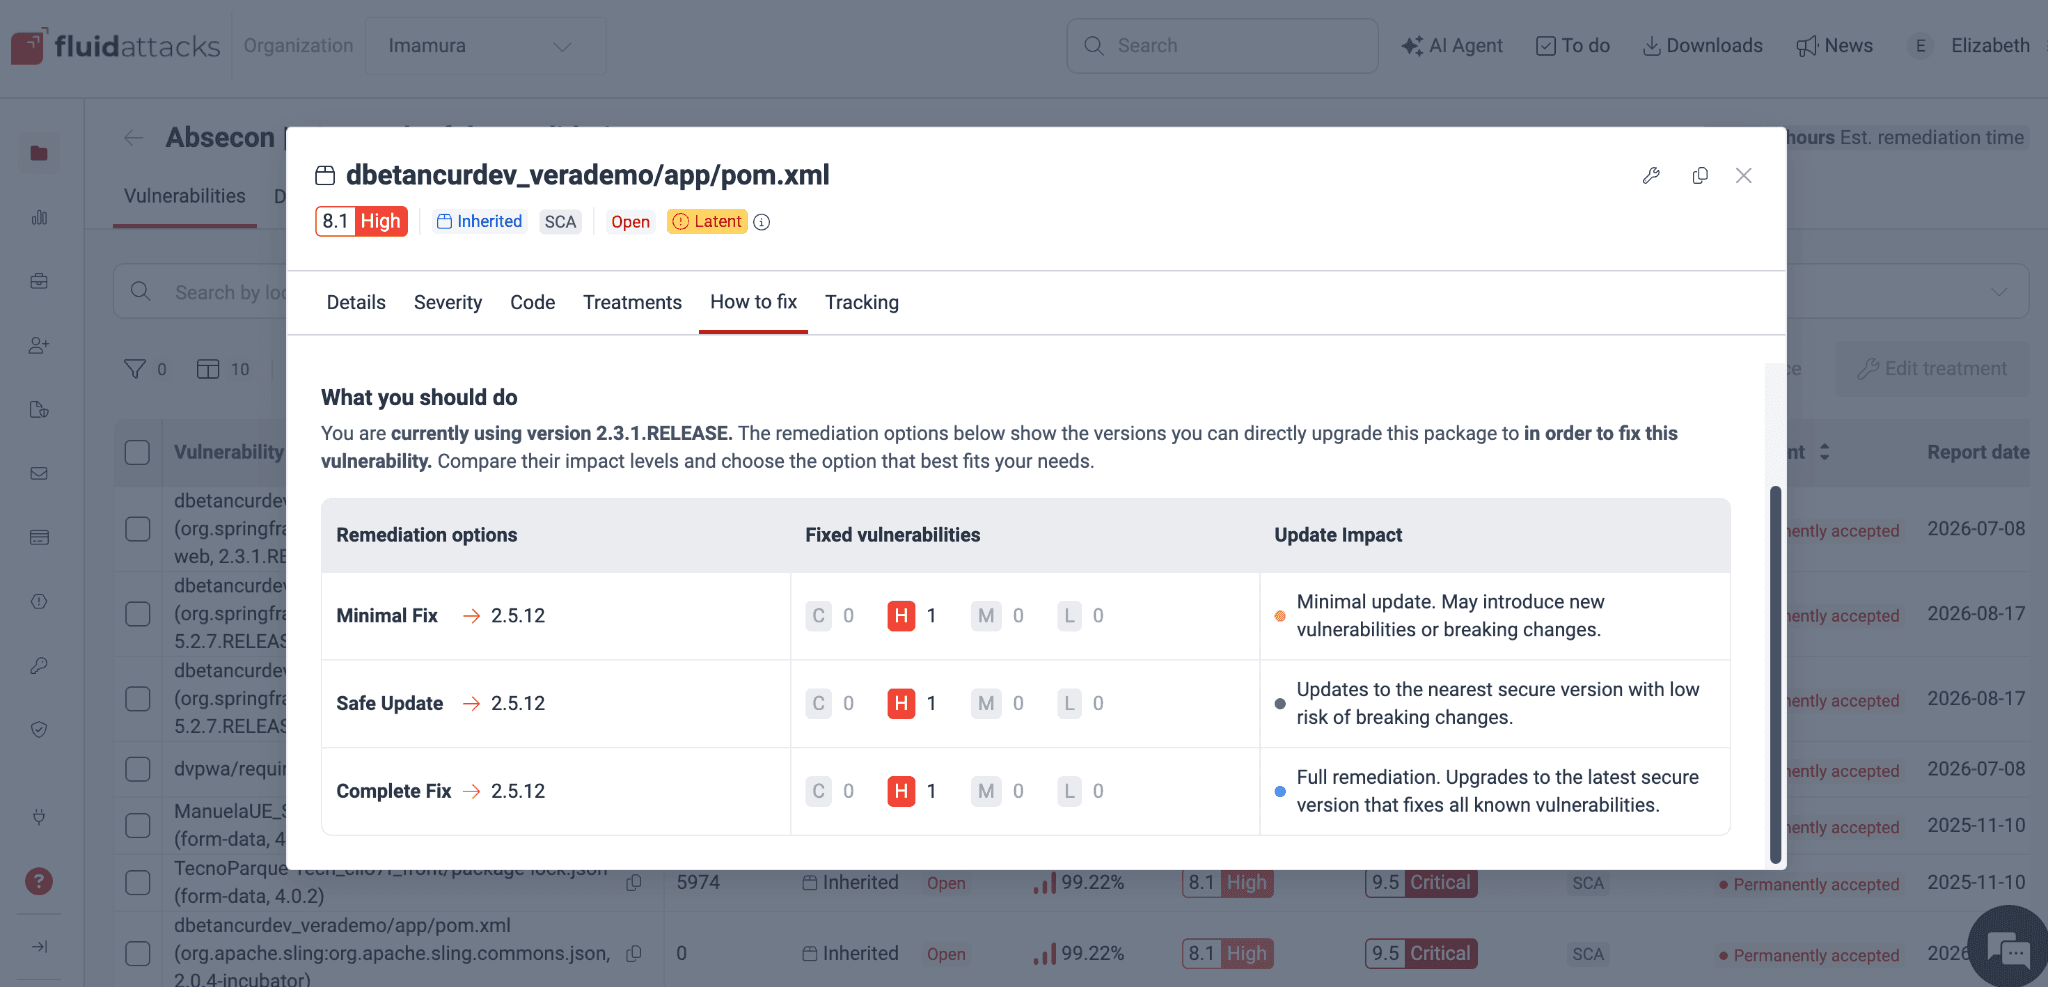Expand the dropdown chevron right of search bar

pyautogui.click(x=1998, y=292)
